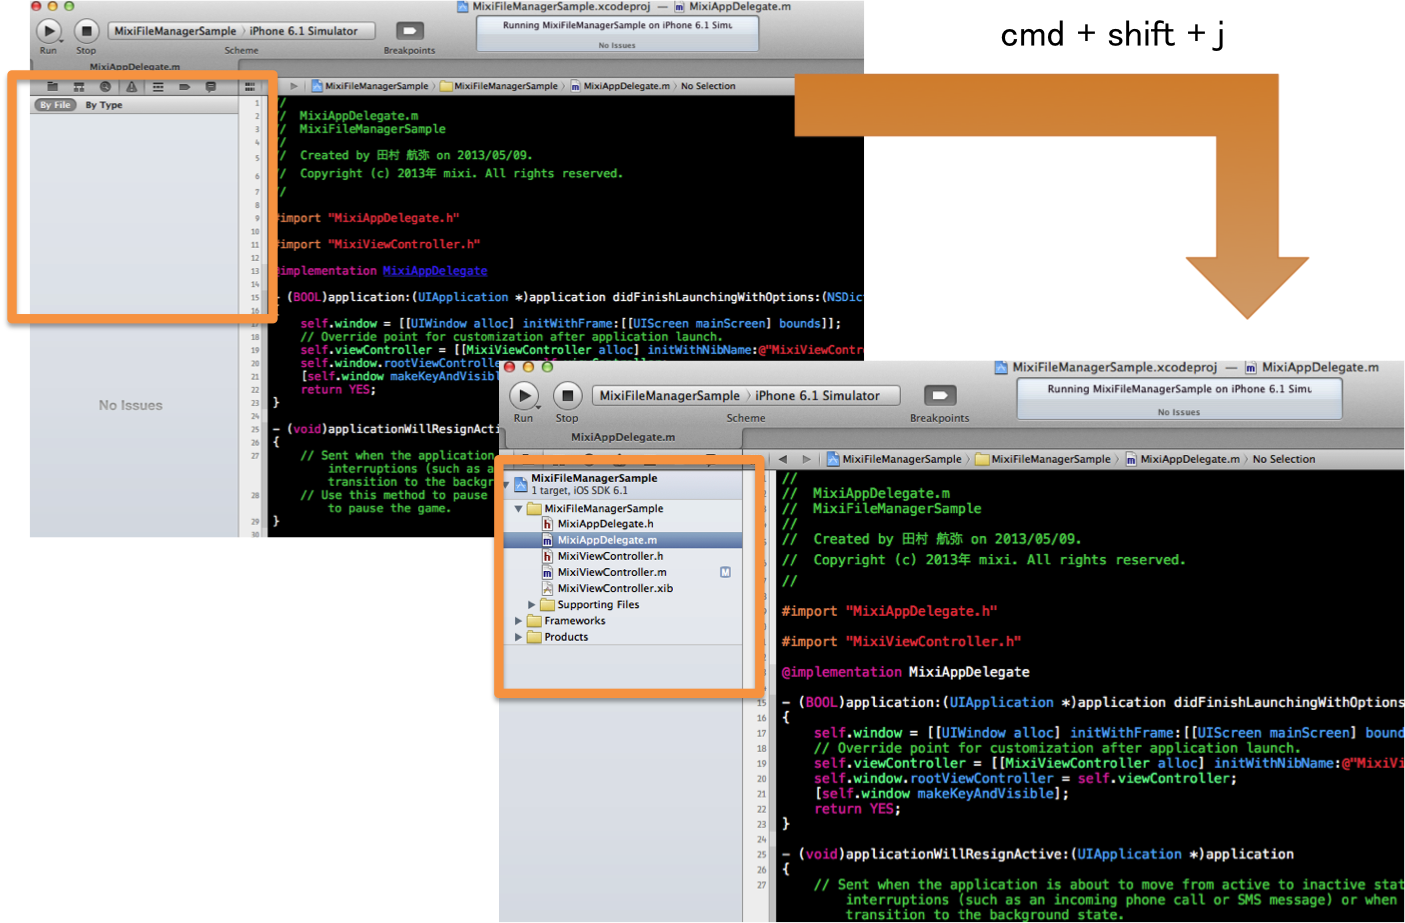Image resolution: width=1405 pixels, height=923 pixels.
Task: Expand Products disclosure triangle
Action: [518, 637]
